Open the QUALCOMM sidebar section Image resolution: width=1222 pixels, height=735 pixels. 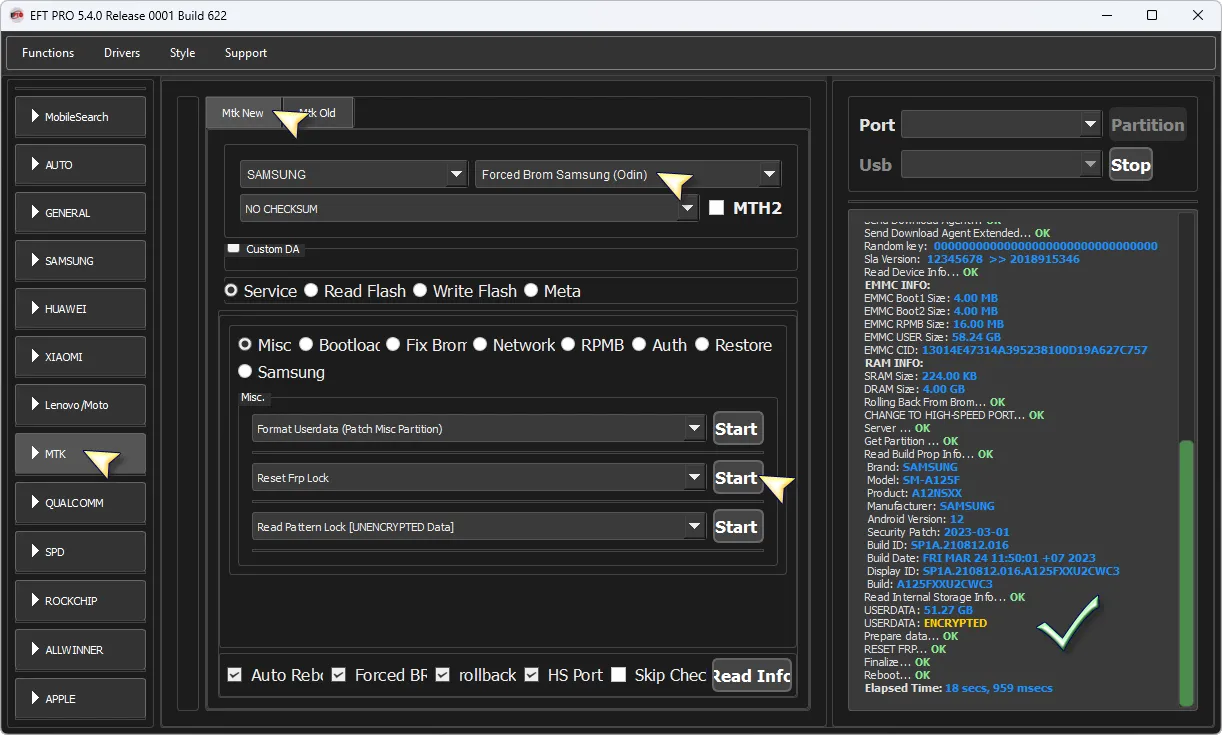(80, 503)
